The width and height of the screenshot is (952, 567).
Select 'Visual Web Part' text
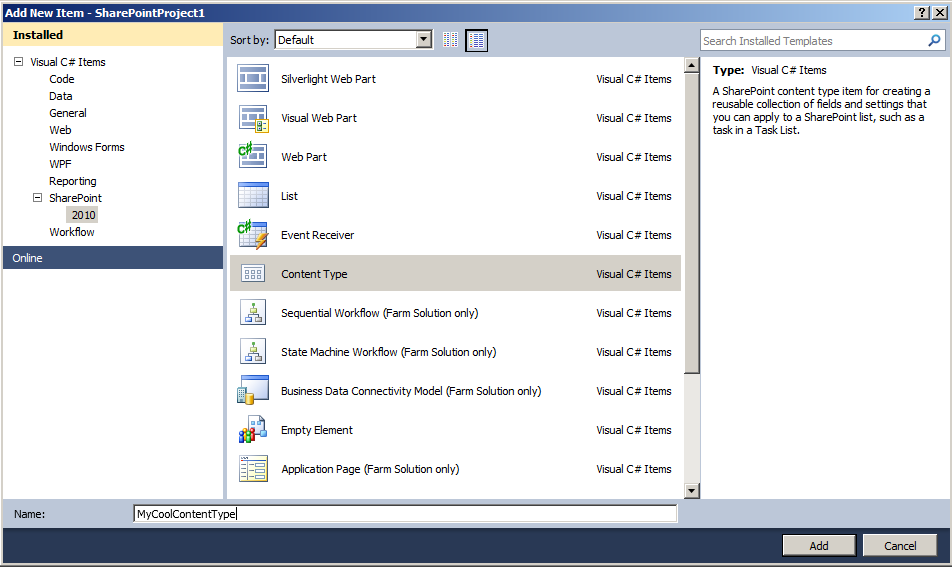[x=319, y=118]
